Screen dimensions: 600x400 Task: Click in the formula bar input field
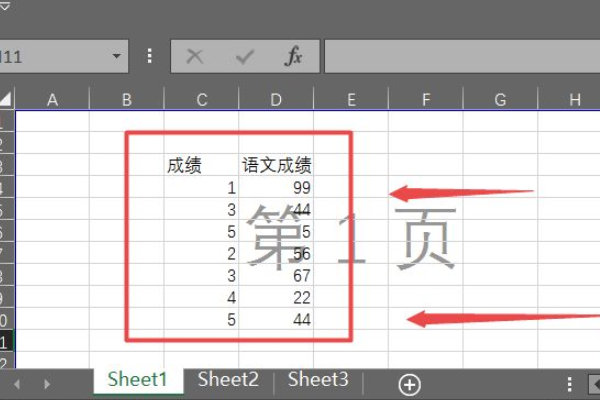point(460,57)
